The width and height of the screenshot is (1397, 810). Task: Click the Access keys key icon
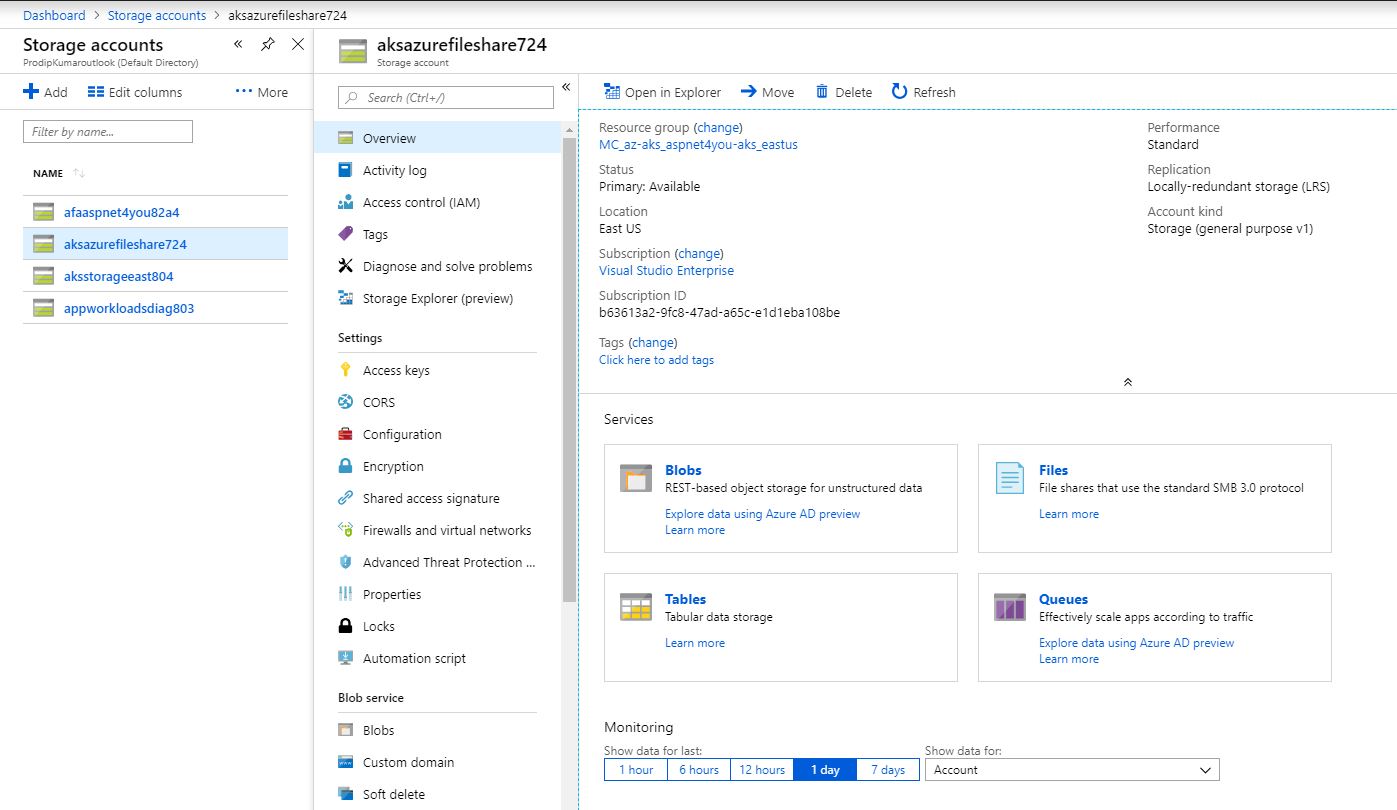tap(345, 370)
